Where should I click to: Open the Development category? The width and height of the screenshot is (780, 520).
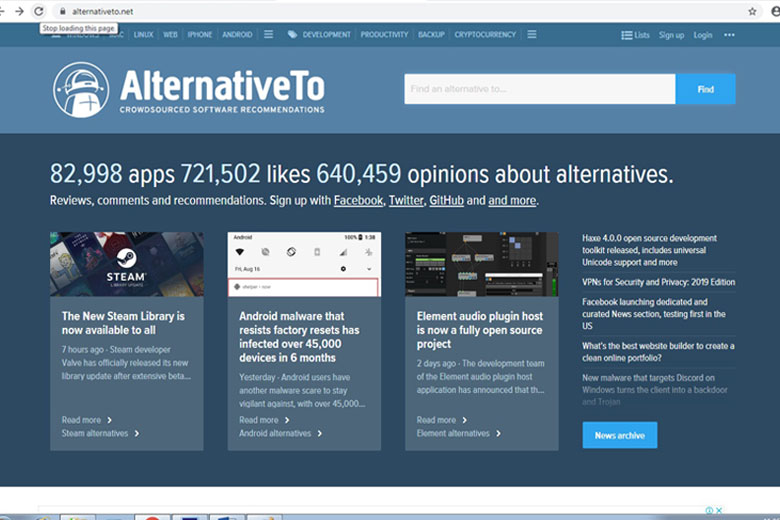pyautogui.click(x=326, y=34)
